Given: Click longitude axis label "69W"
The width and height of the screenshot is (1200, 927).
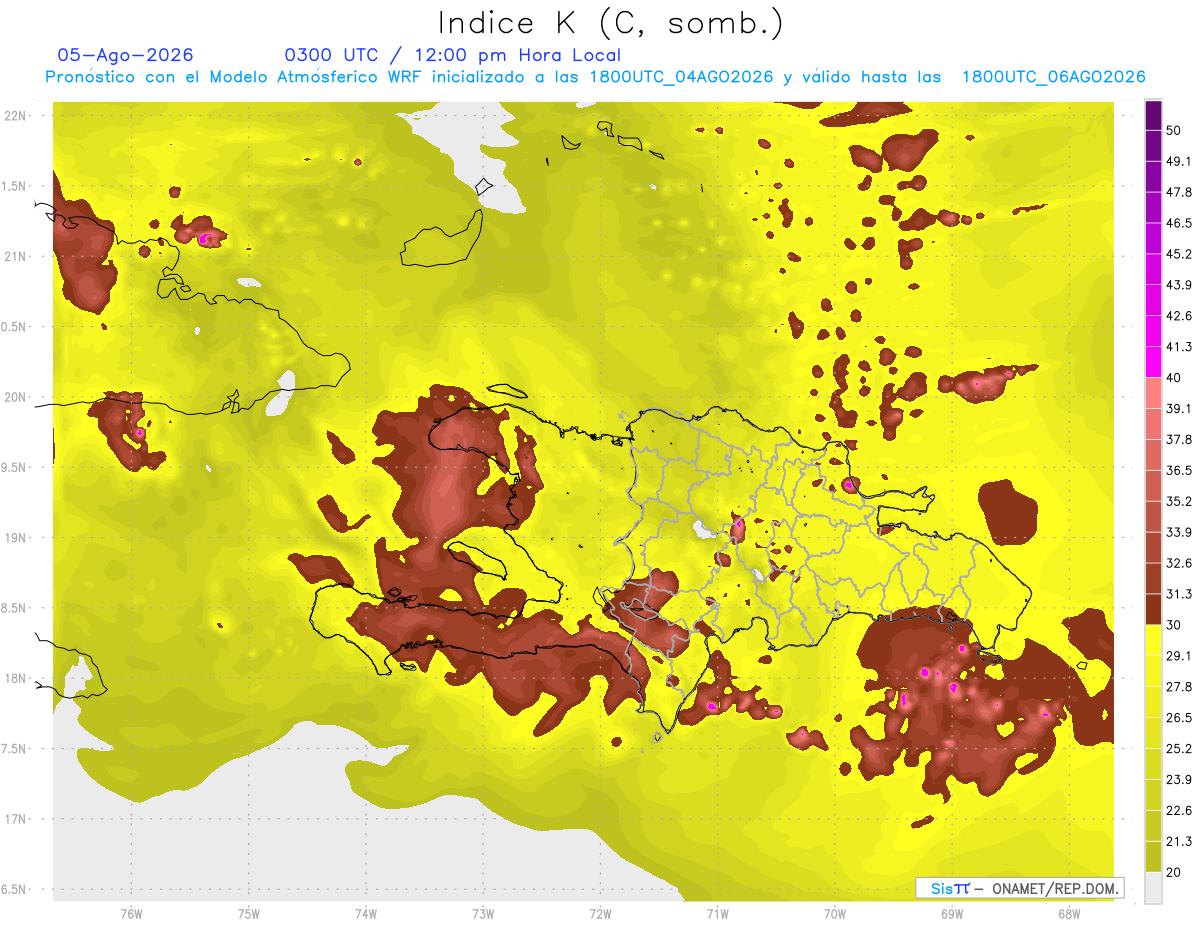Looking at the screenshot, I should coord(951,914).
